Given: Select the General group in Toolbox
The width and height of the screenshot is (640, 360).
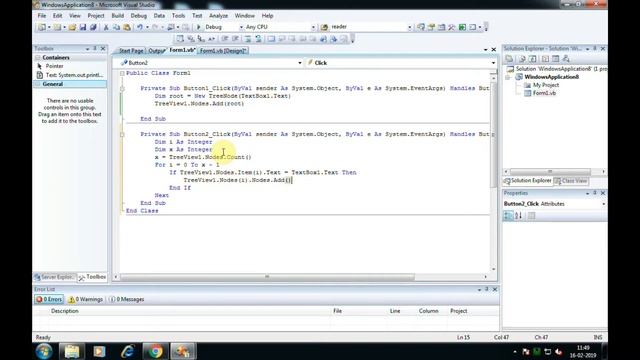Looking at the screenshot, I should tap(70, 84).
